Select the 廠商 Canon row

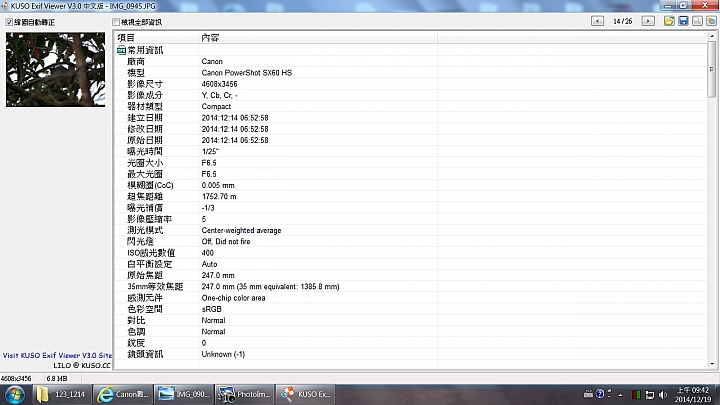click(411, 62)
